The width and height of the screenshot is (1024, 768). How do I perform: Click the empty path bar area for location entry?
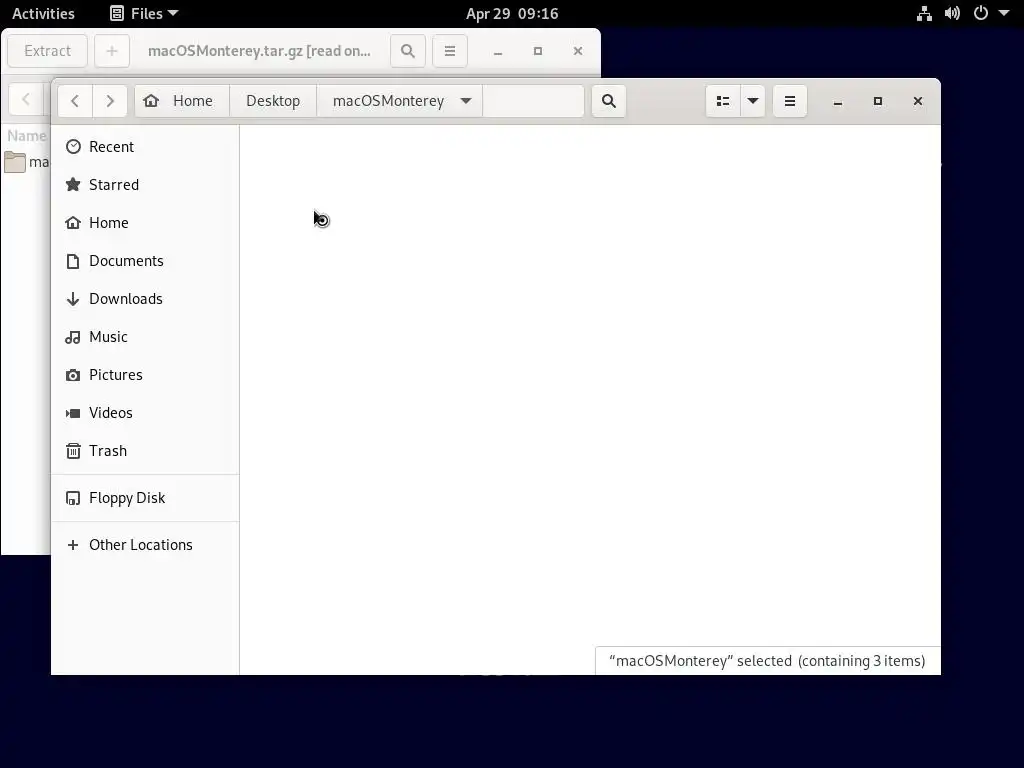[x=533, y=101]
